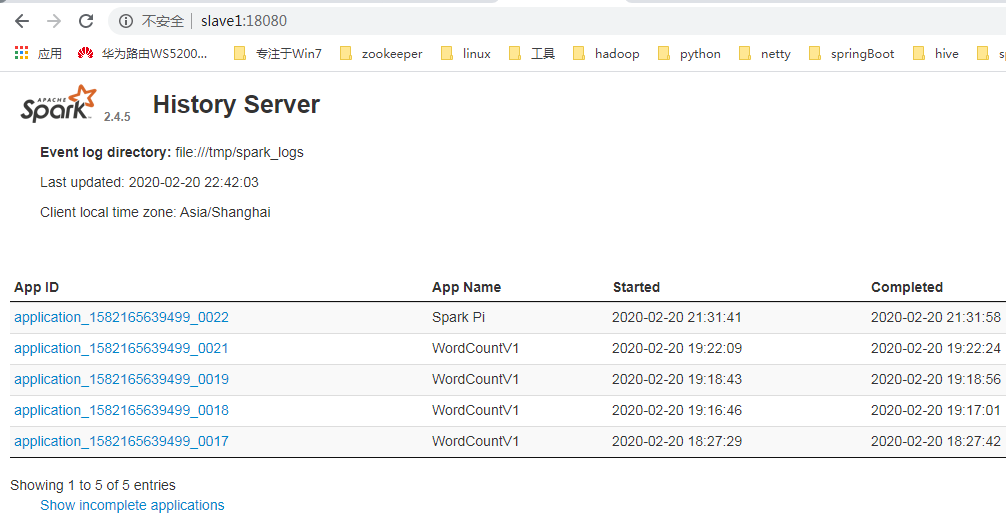The image size is (1006, 516).
Task: Click Show incomplete applications link
Action: 132,505
